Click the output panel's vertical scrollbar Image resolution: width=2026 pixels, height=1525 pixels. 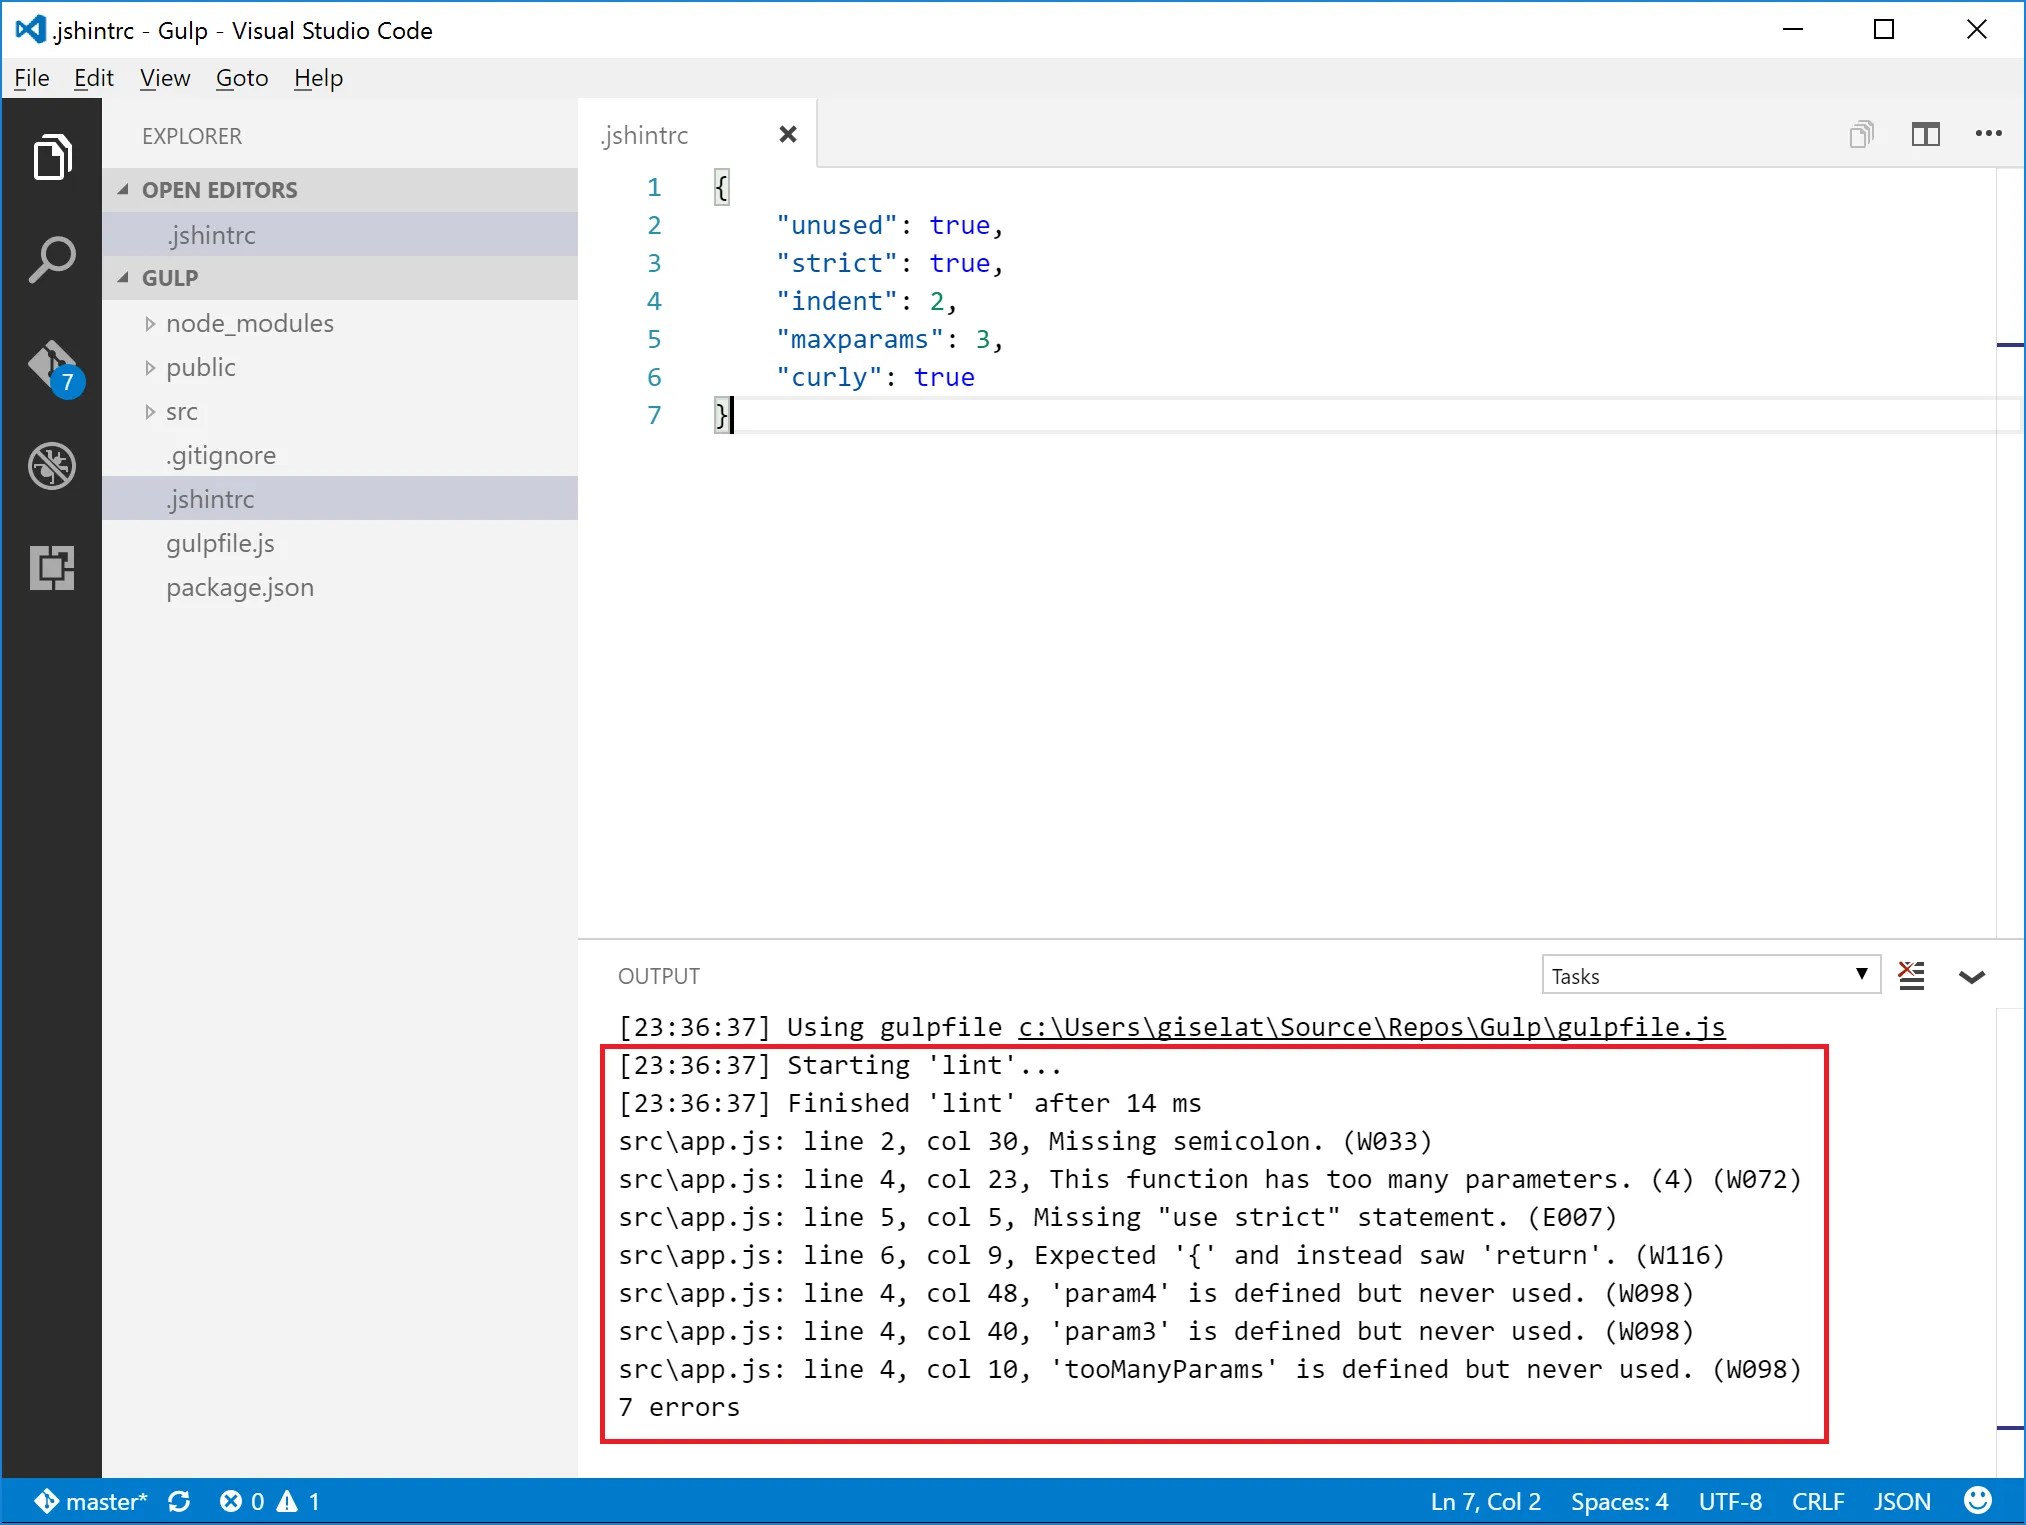coord(2010,1242)
